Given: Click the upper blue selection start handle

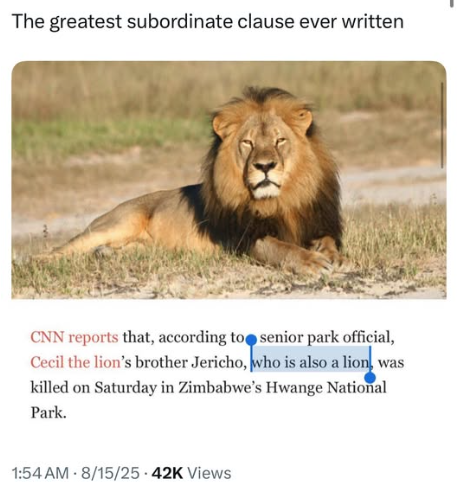Looking at the screenshot, I should (x=251, y=340).
